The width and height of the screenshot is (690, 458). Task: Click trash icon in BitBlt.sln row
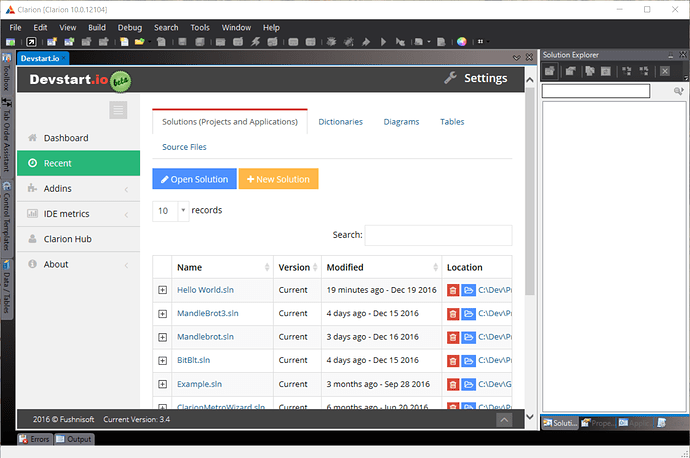tap(453, 361)
